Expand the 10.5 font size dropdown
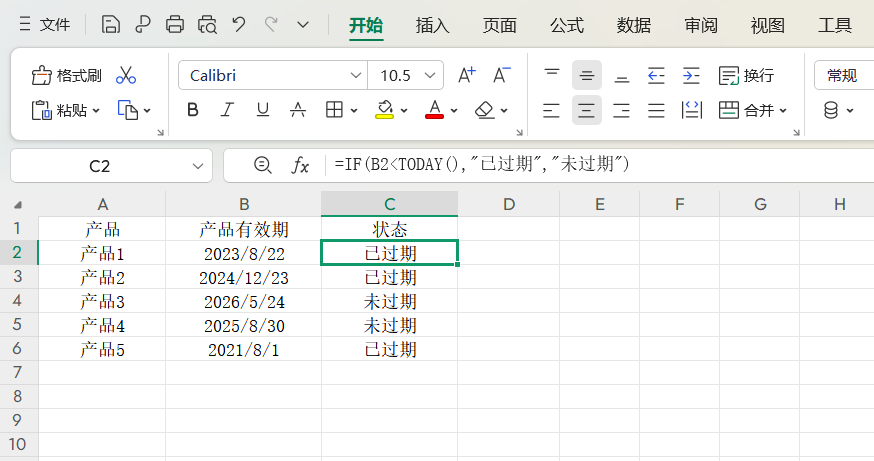Screen dimensions: 874x461 click(431, 76)
